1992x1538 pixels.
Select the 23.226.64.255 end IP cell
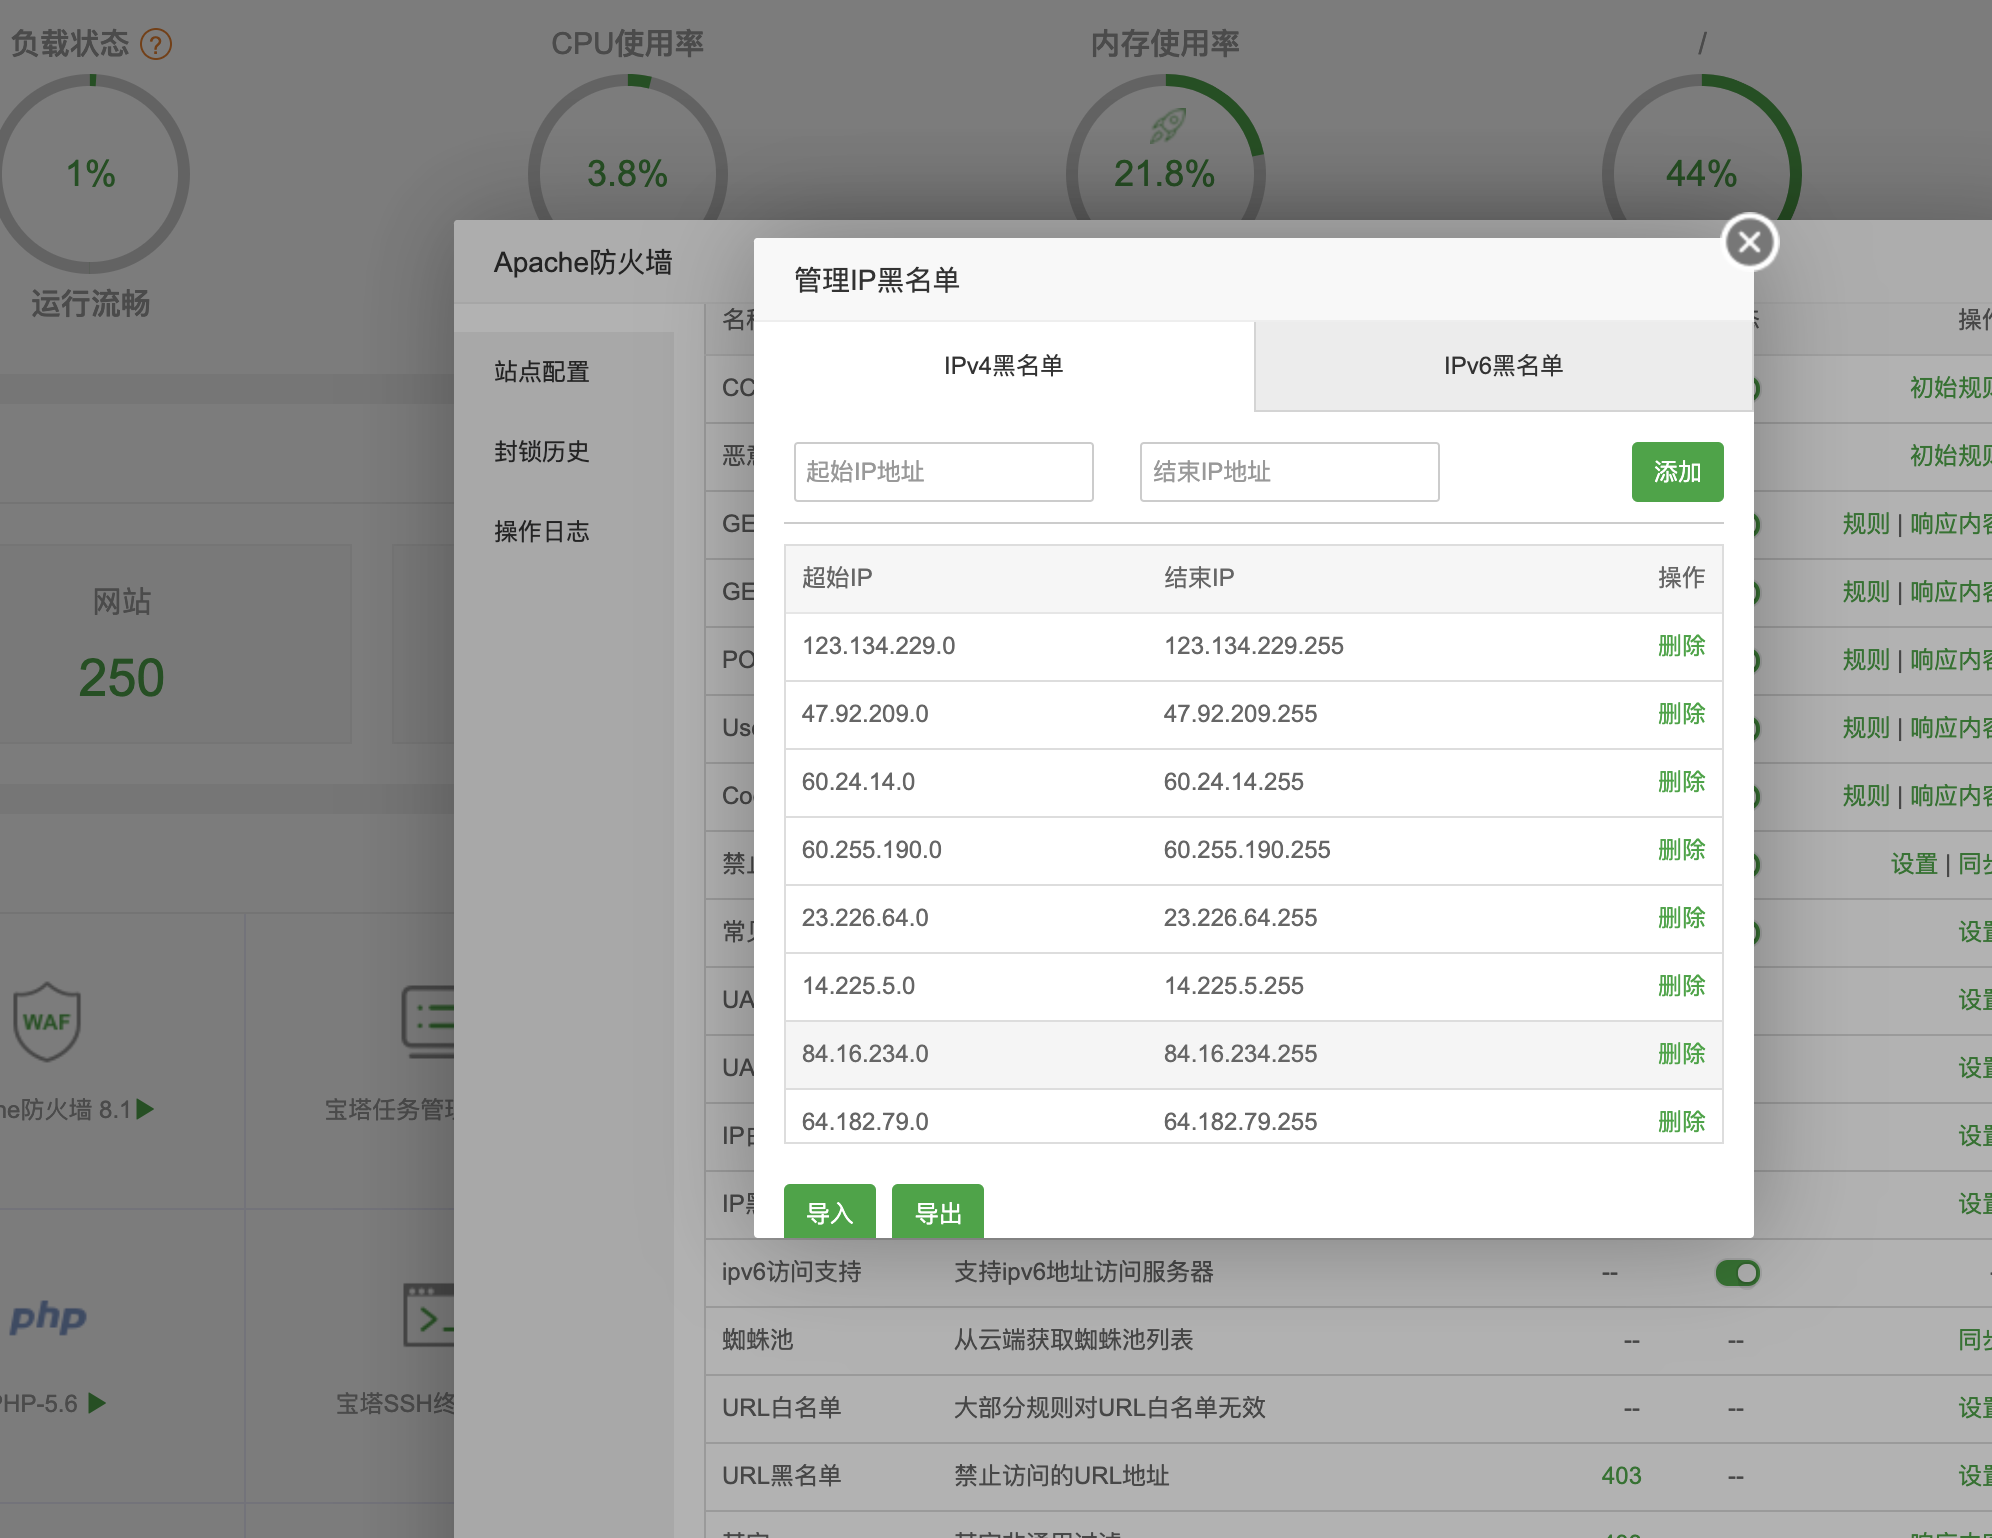pos(1240,918)
